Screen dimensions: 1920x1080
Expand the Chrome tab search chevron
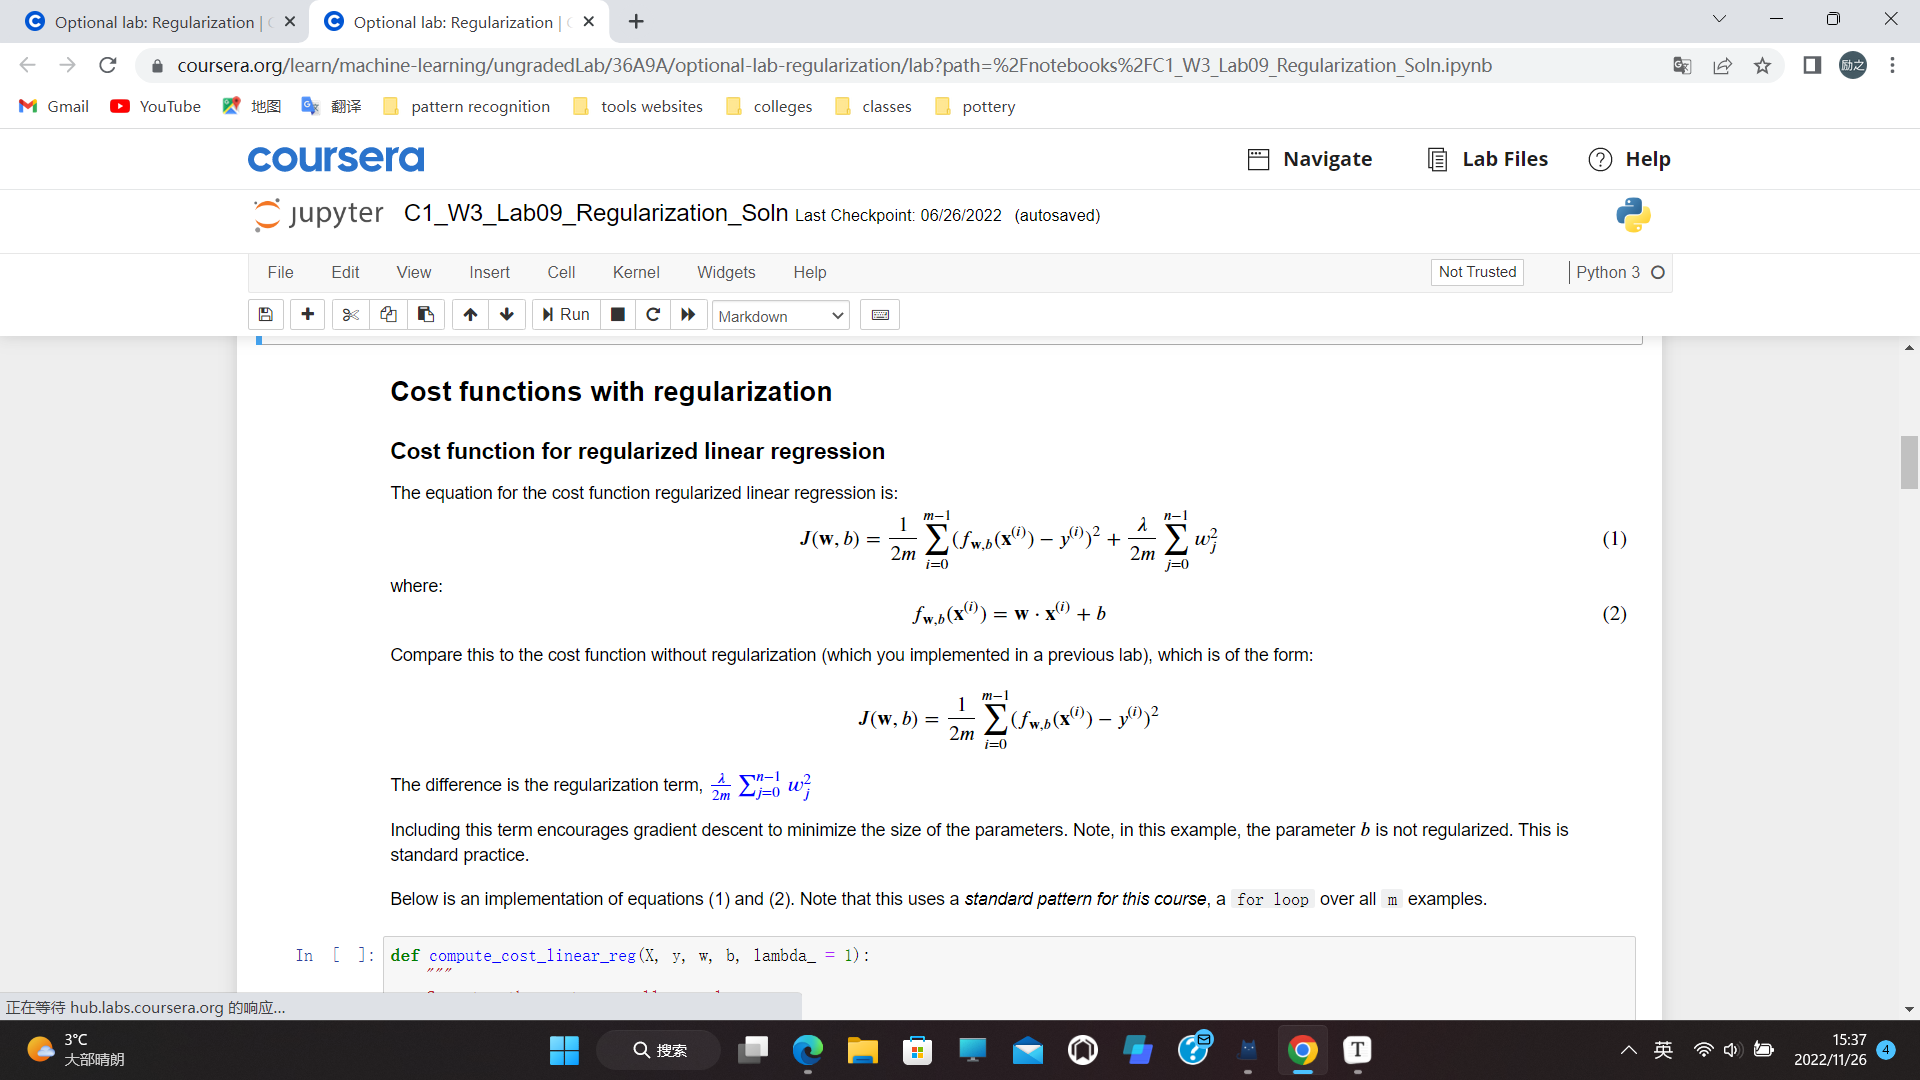[x=1720, y=18]
